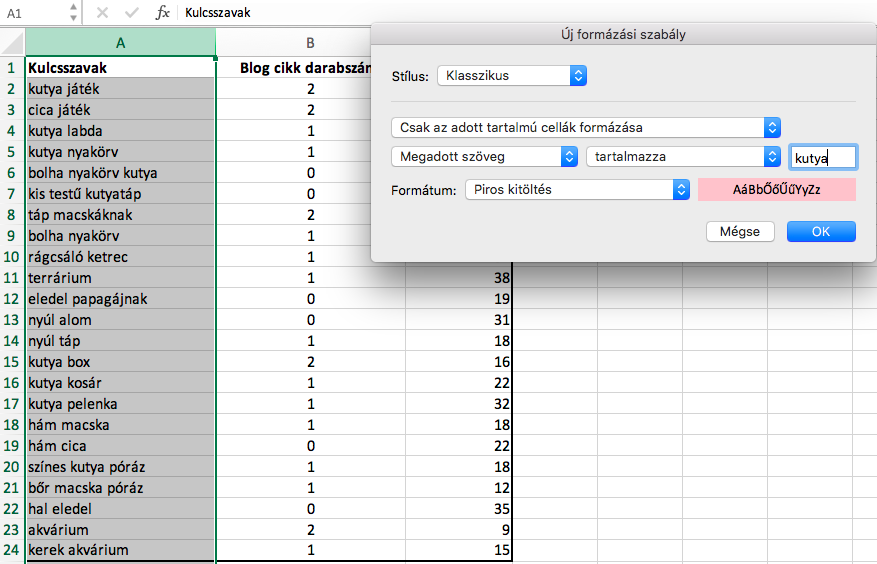Viewport: 877px width, 564px height.
Task: Open the Formátum dropdown showing Piros kitöltés
Action: (577, 190)
